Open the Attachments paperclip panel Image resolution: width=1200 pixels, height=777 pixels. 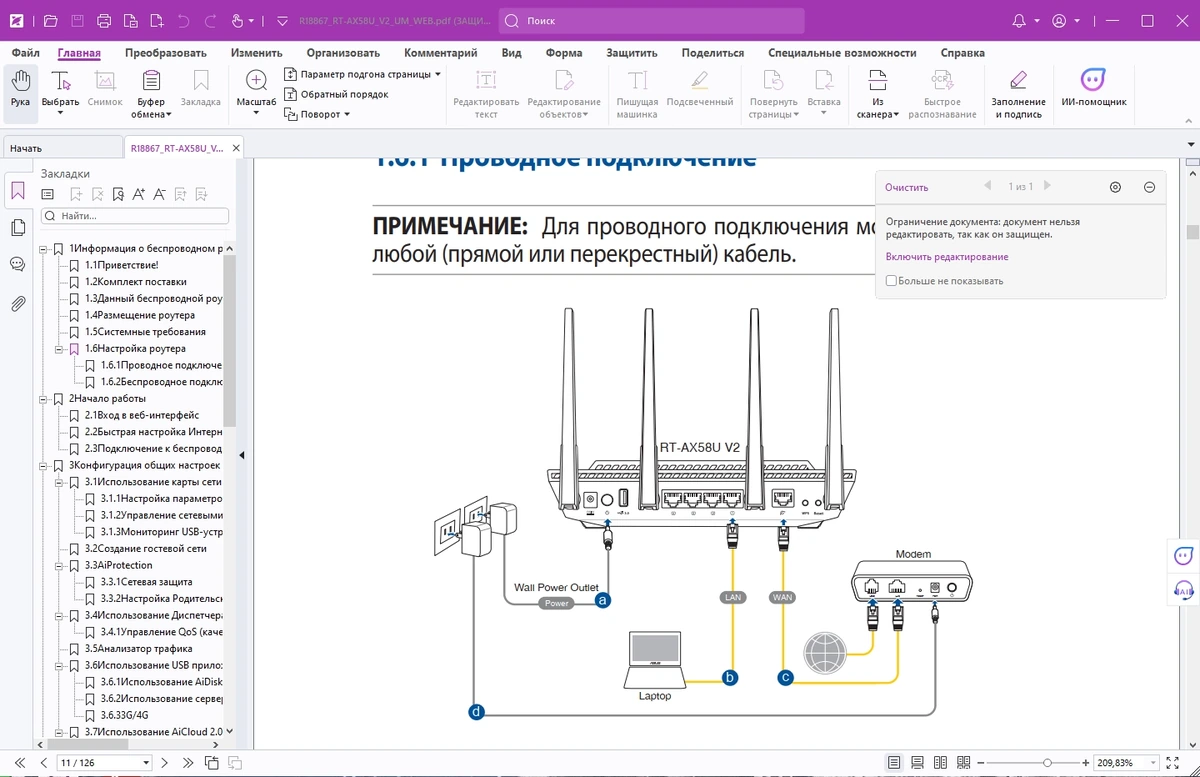[18, 303]
